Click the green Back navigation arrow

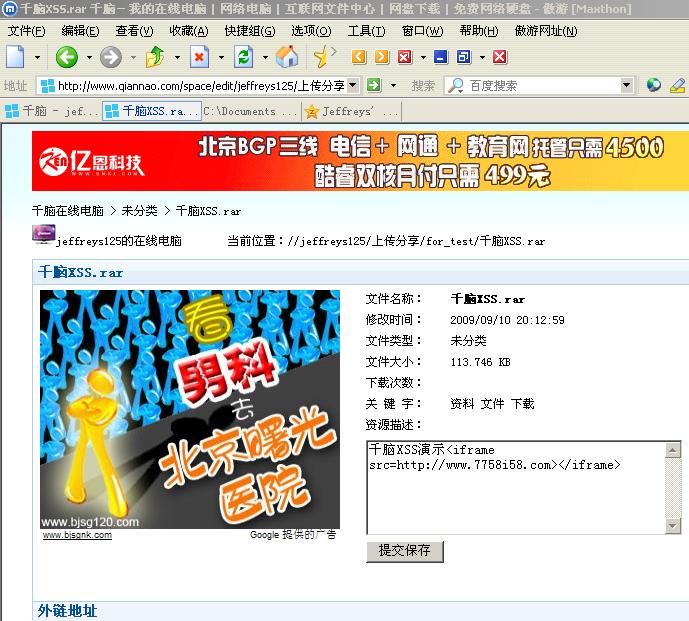coord(67,57)
